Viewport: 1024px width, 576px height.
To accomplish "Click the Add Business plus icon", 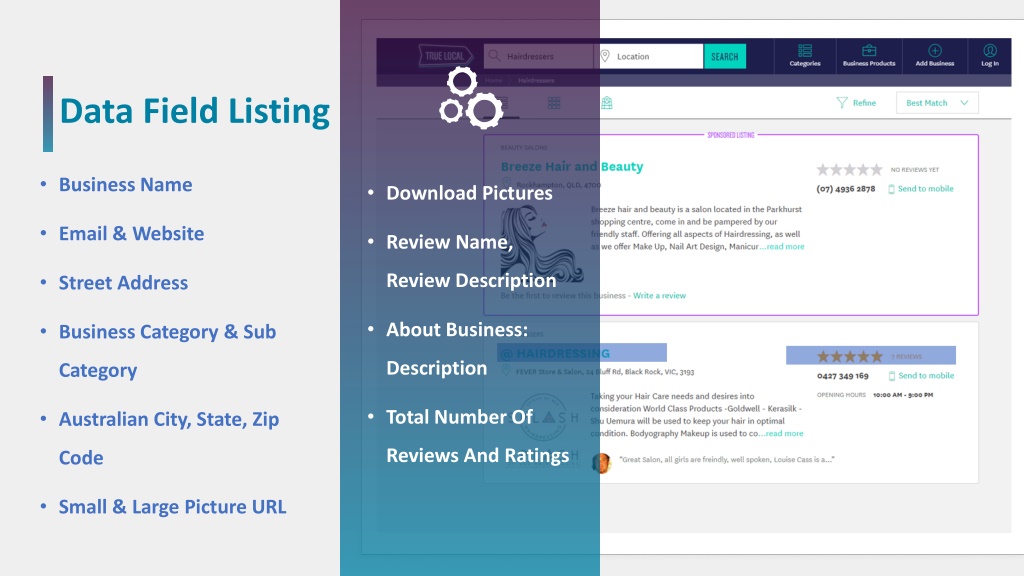I will (935, 51).
